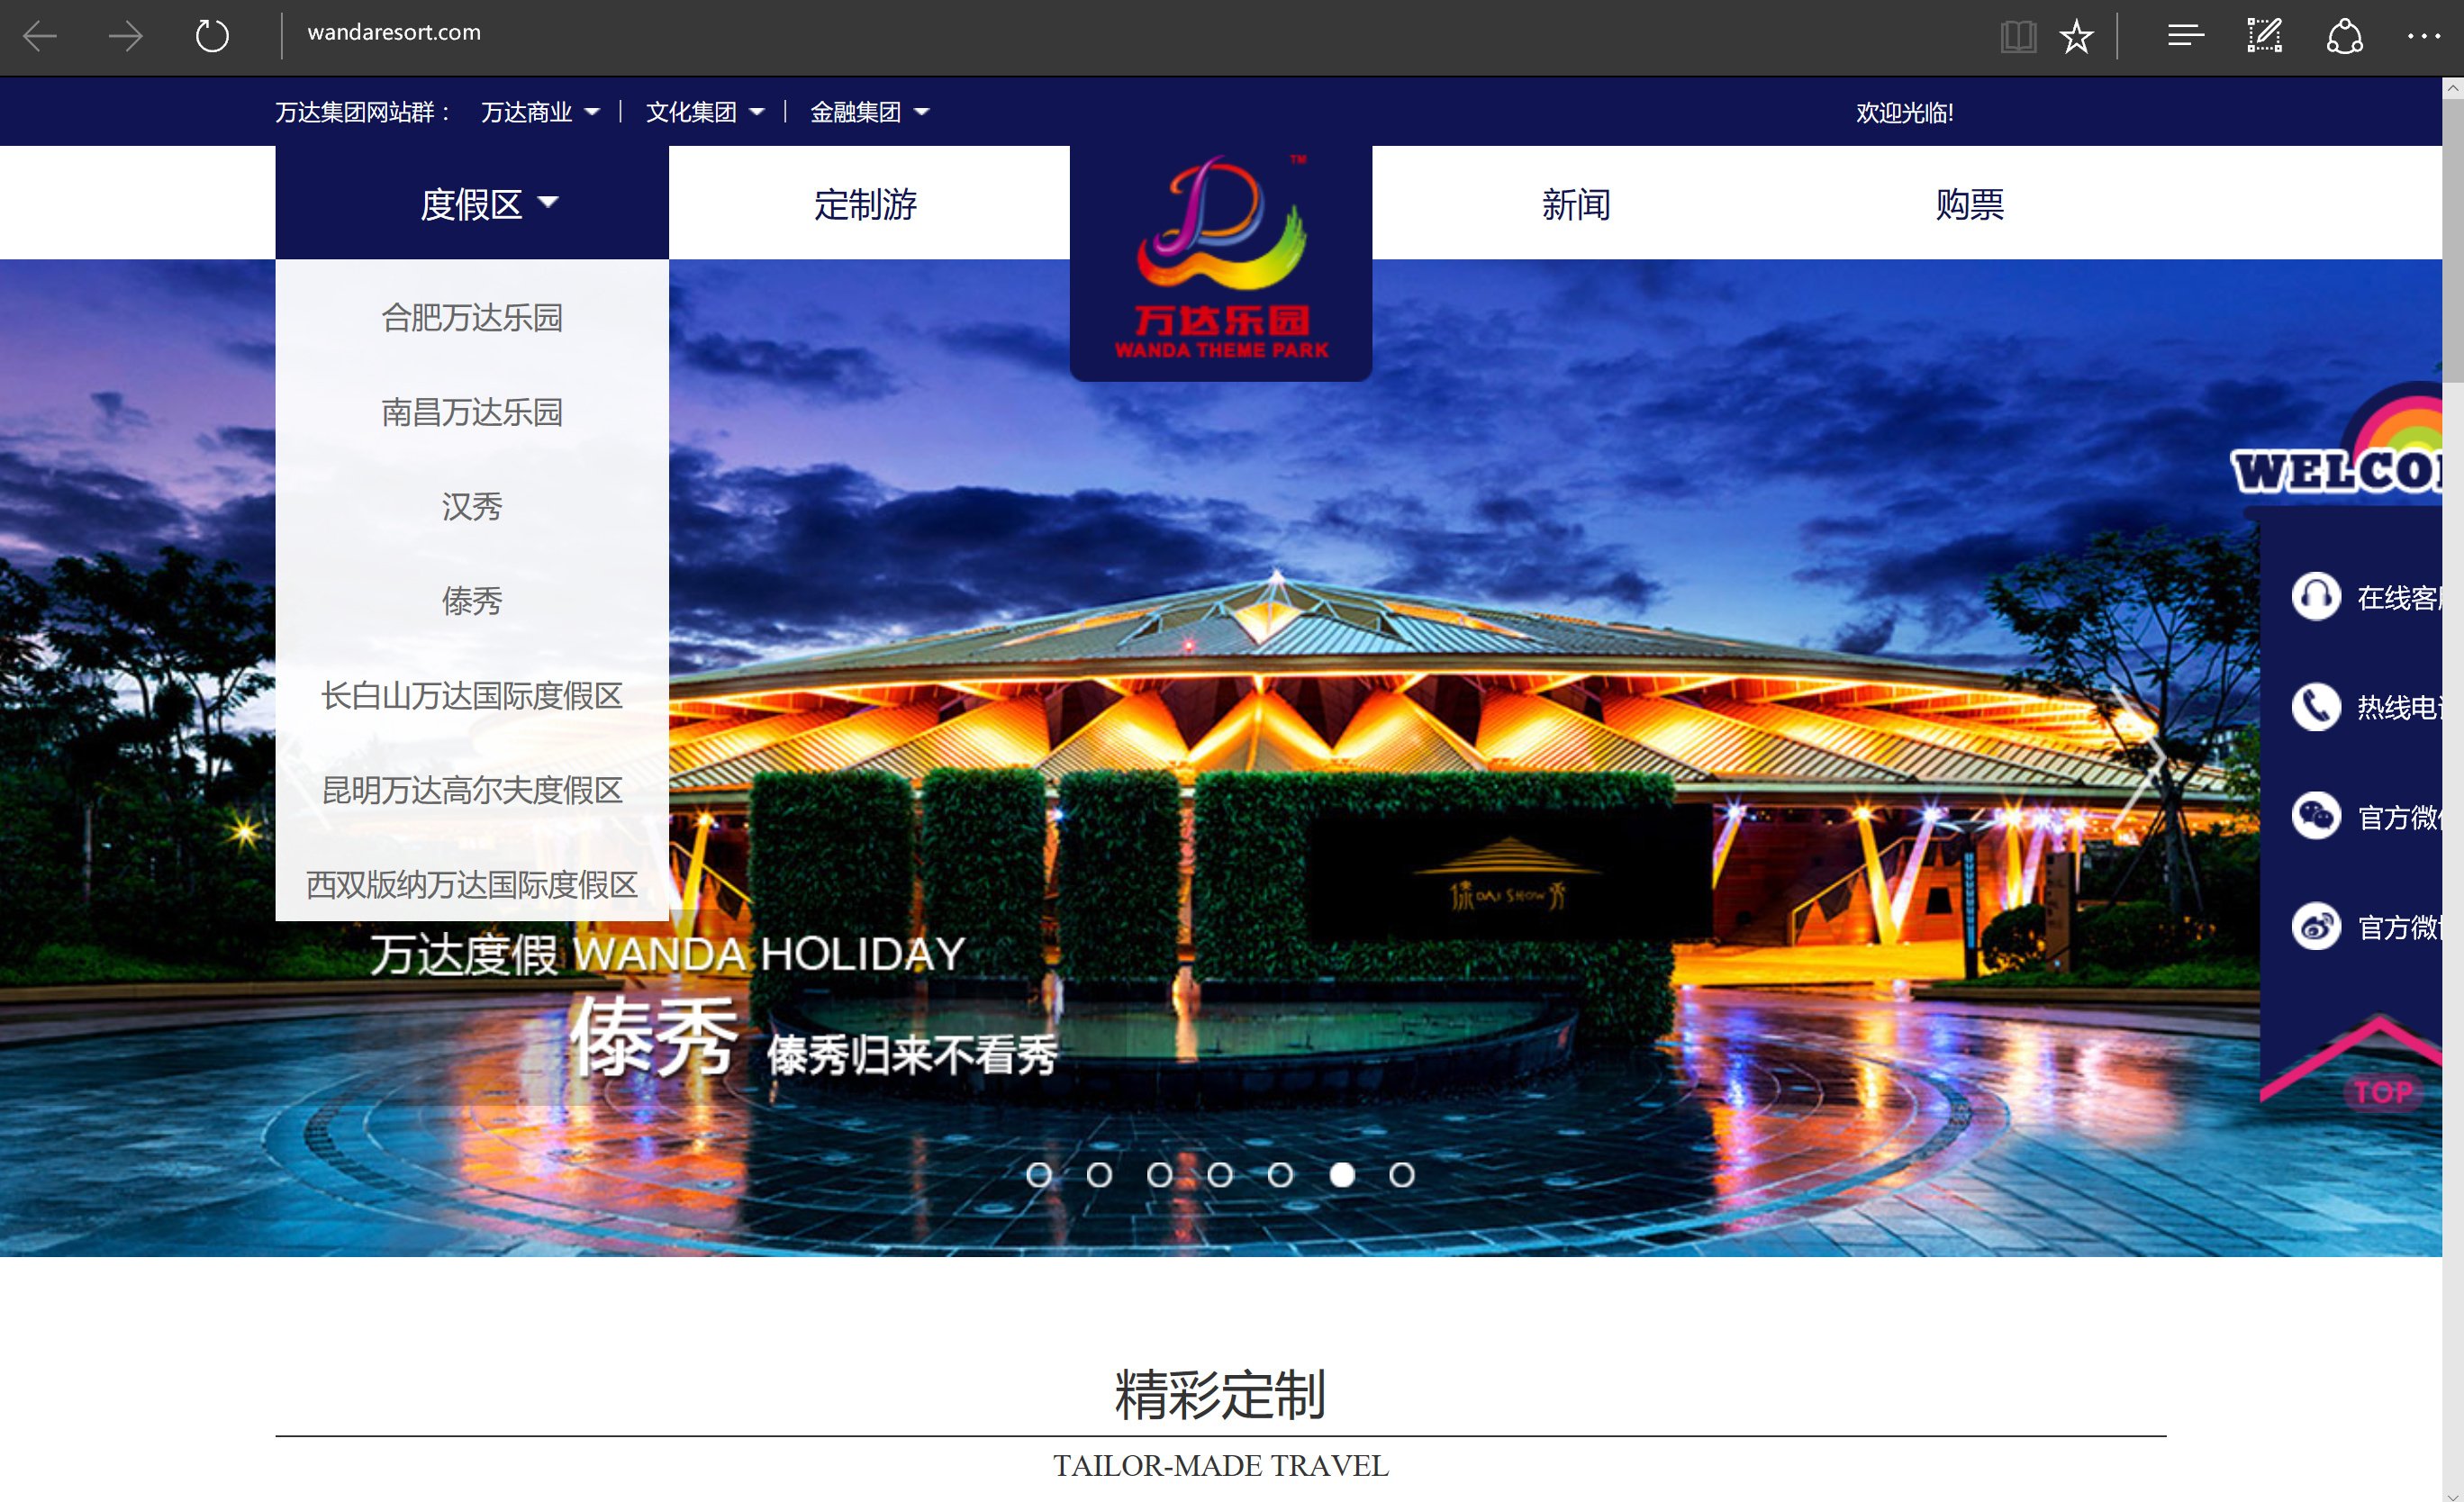
Task: Open the Hub lines icon
Action: 2186,36
